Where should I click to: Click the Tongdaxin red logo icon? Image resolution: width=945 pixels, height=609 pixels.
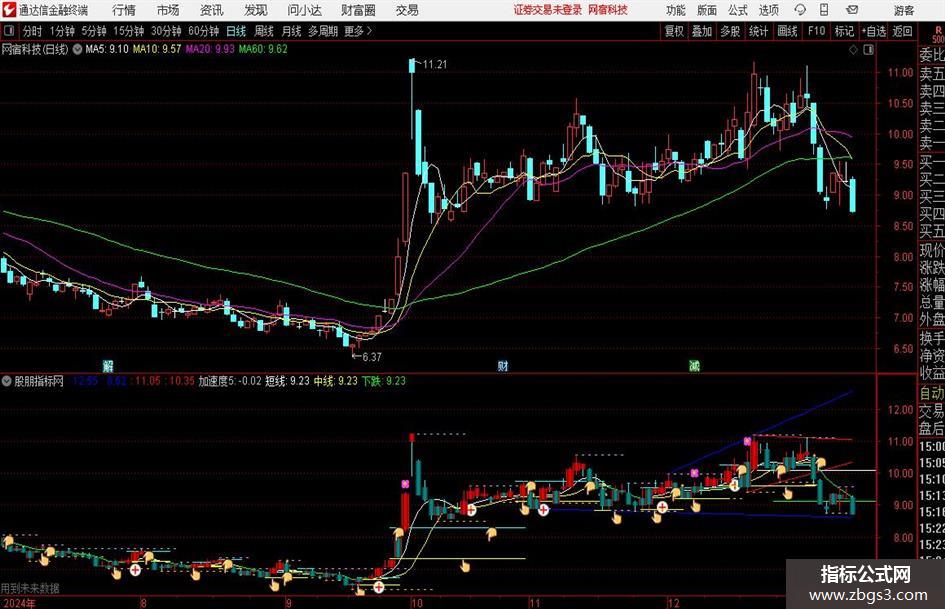[x=9, y=10]
